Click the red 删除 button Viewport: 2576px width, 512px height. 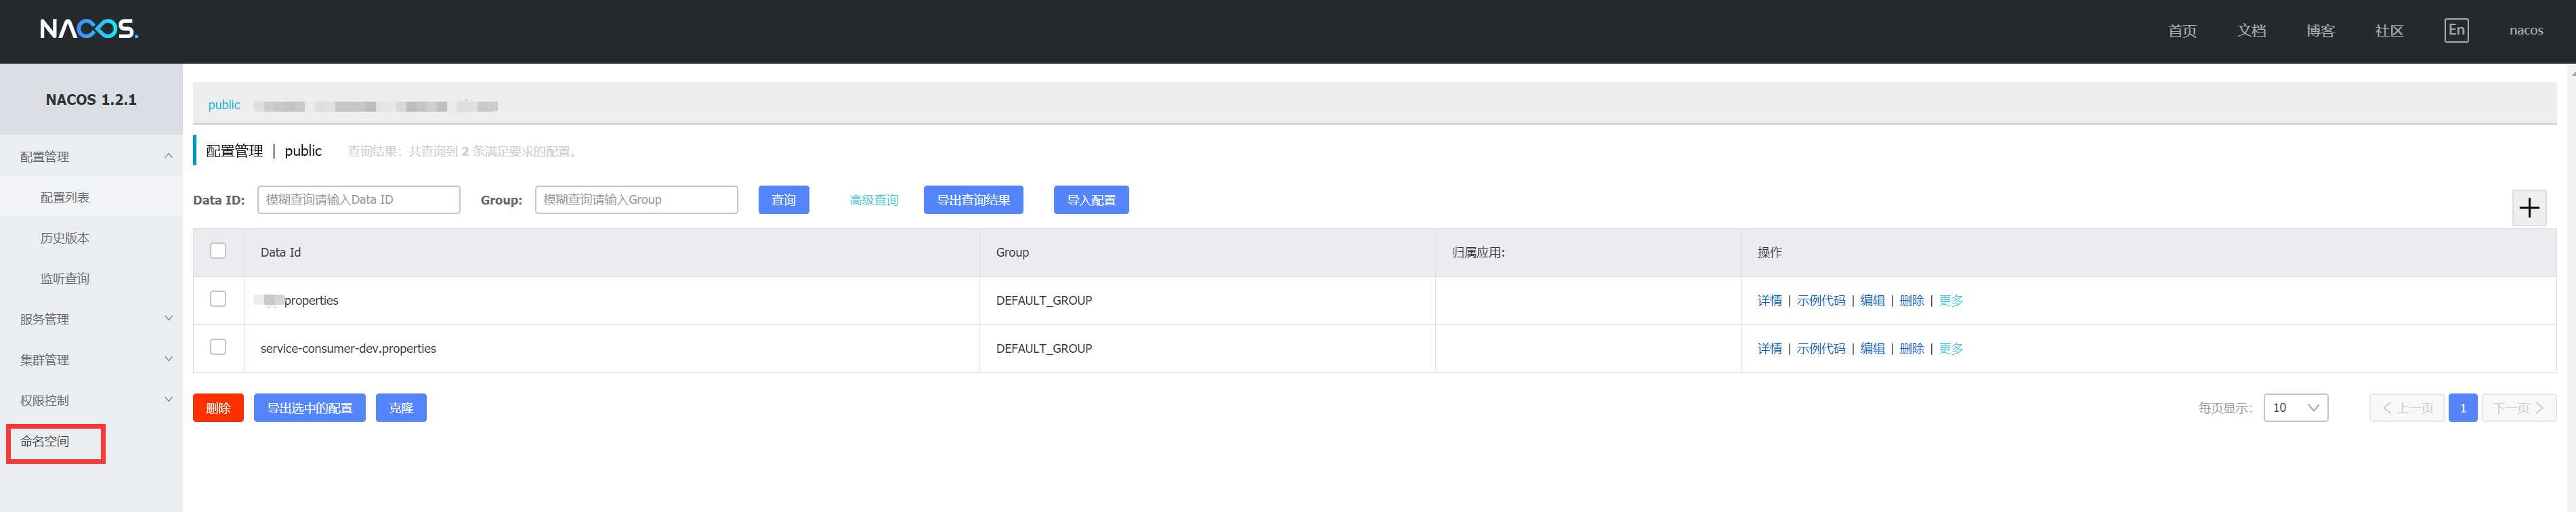pos(218,408)
